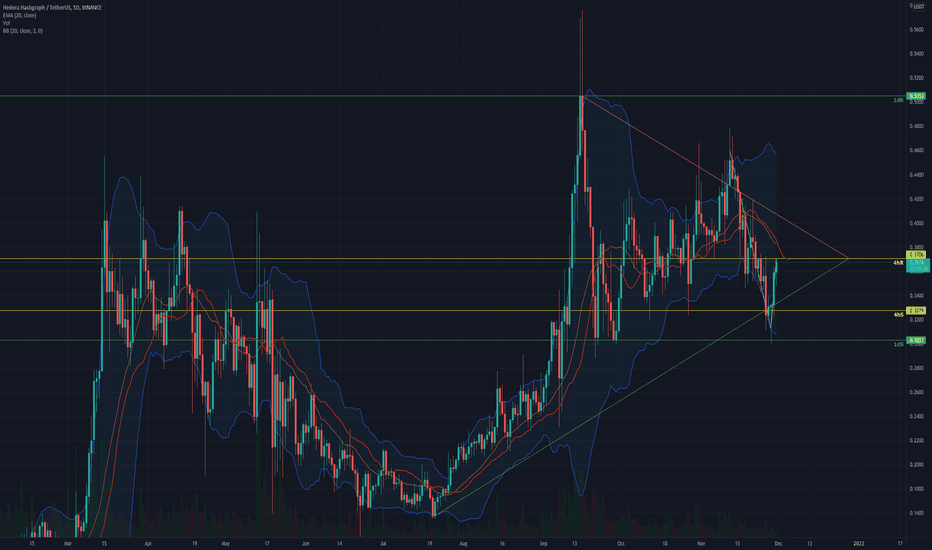Click the Dec label on time axis
932x550 pixels.
coord(778,543)
